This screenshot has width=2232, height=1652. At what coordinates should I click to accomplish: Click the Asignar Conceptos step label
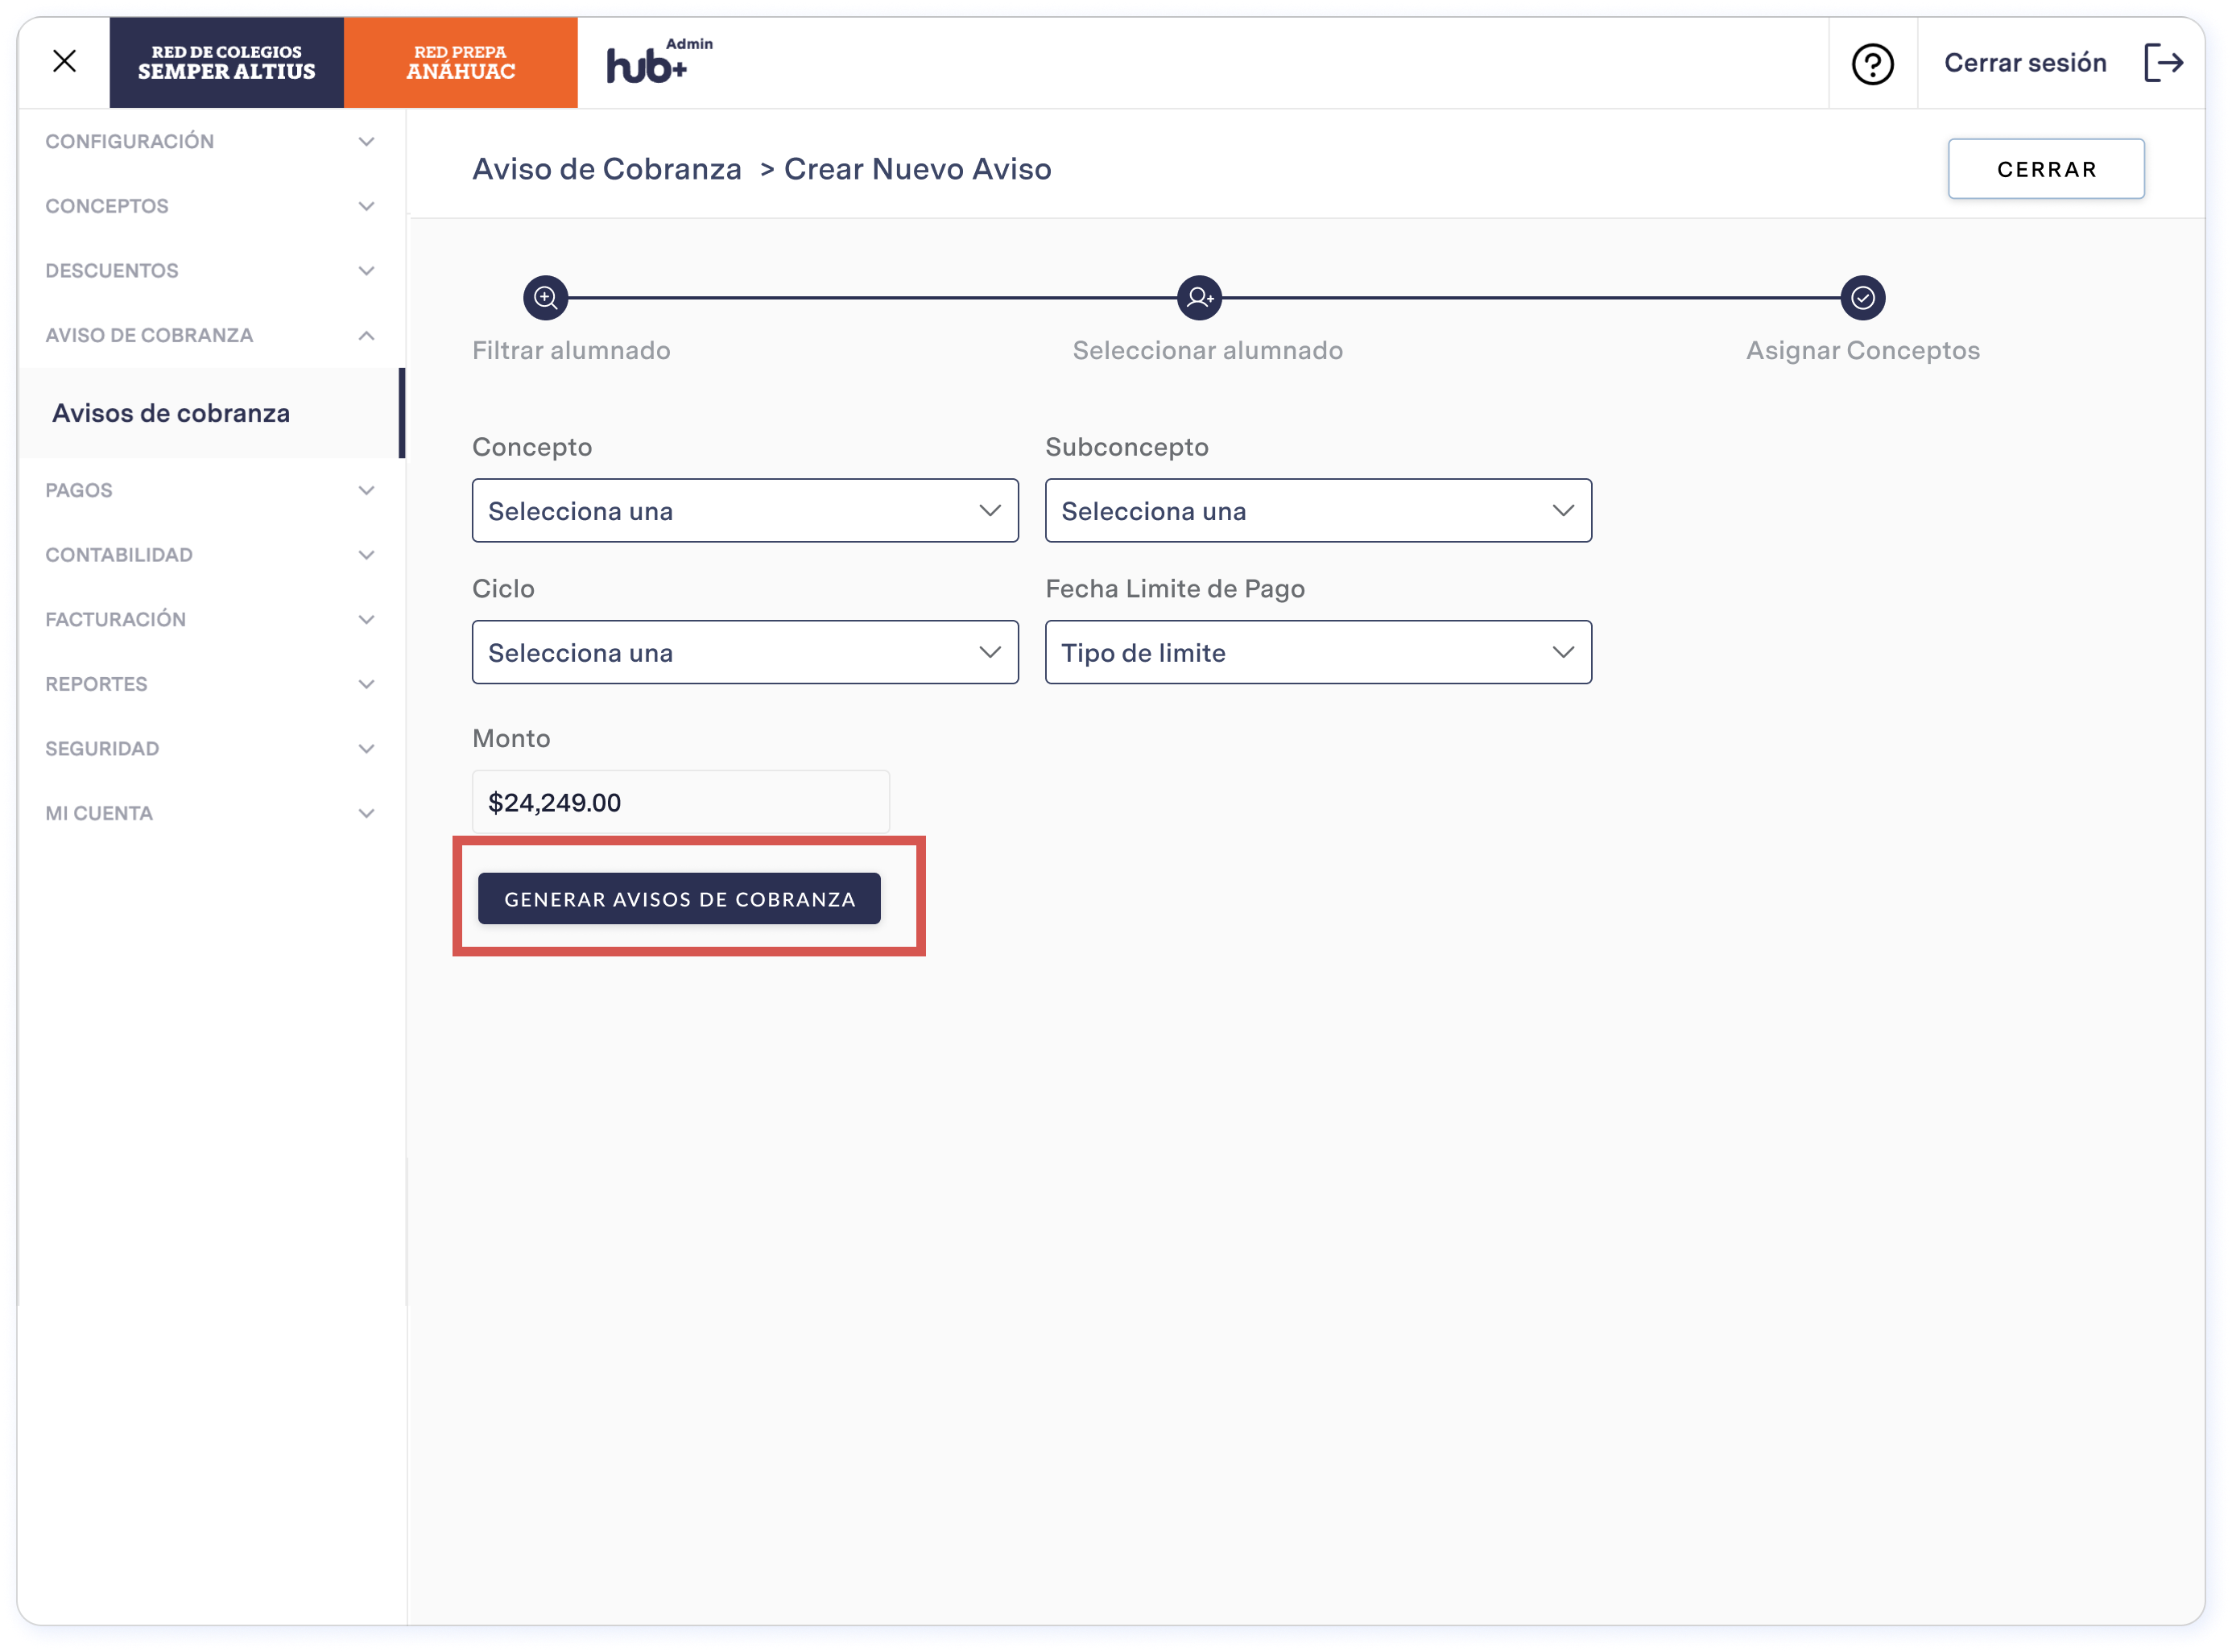coord(1863,351)
